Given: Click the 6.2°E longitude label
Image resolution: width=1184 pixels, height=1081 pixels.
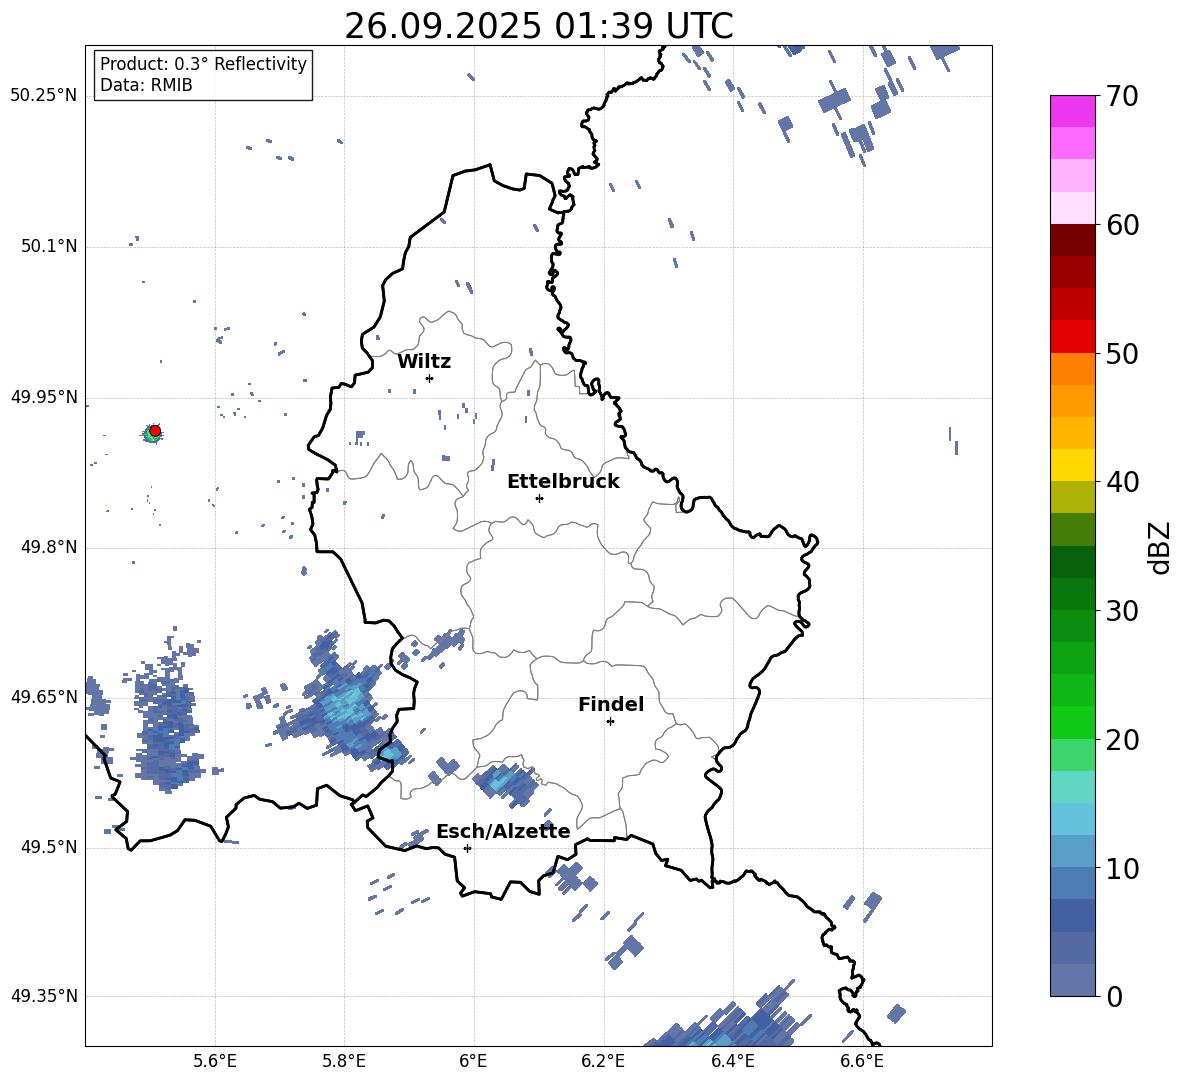Looking at the screenshot, I should 603,1061.
